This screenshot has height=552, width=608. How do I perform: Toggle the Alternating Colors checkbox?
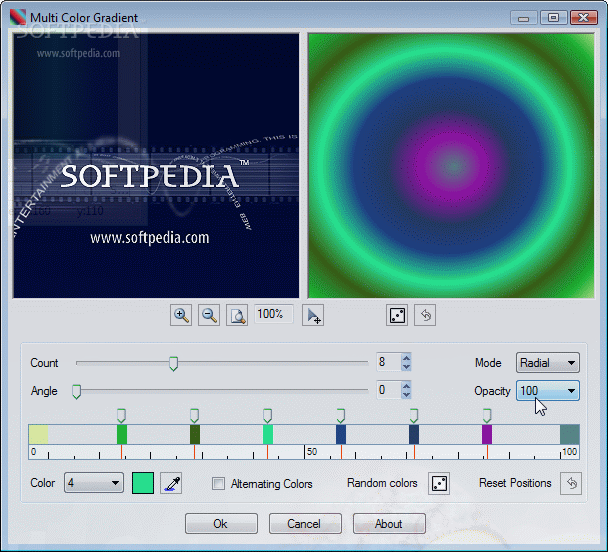(x=218, y=483)
